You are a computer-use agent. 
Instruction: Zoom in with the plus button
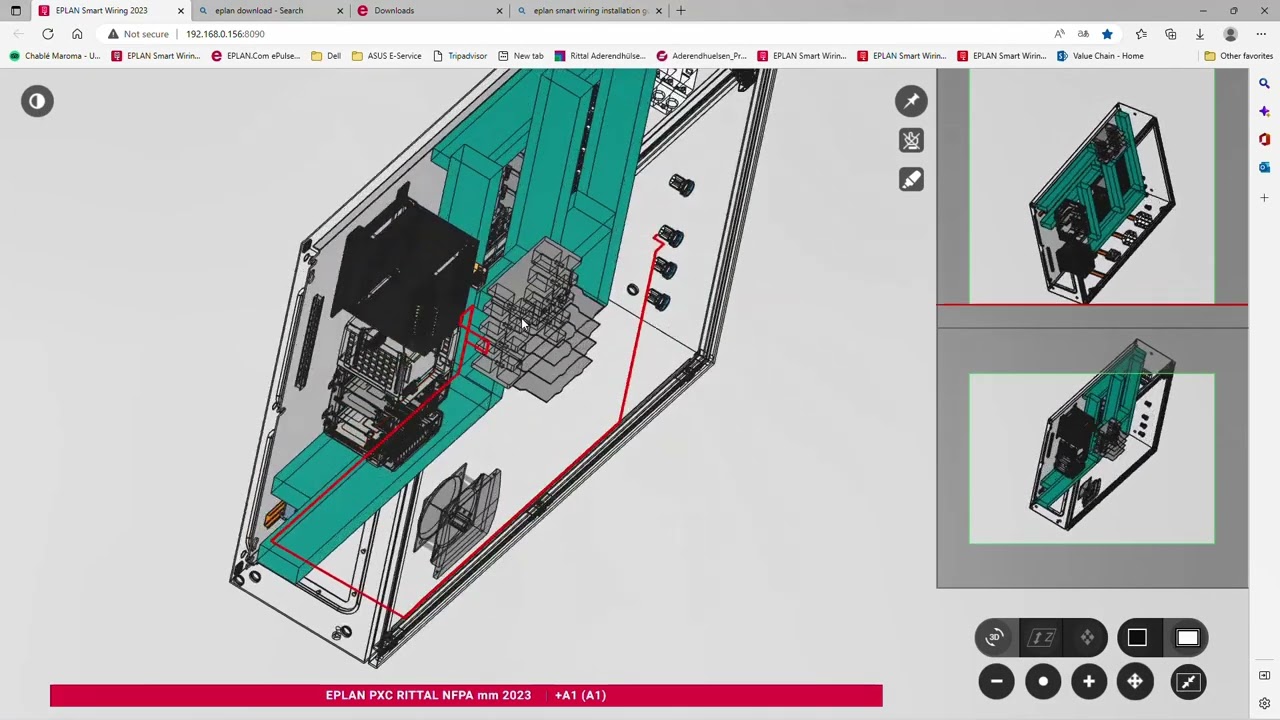(x=1089, y=681)
